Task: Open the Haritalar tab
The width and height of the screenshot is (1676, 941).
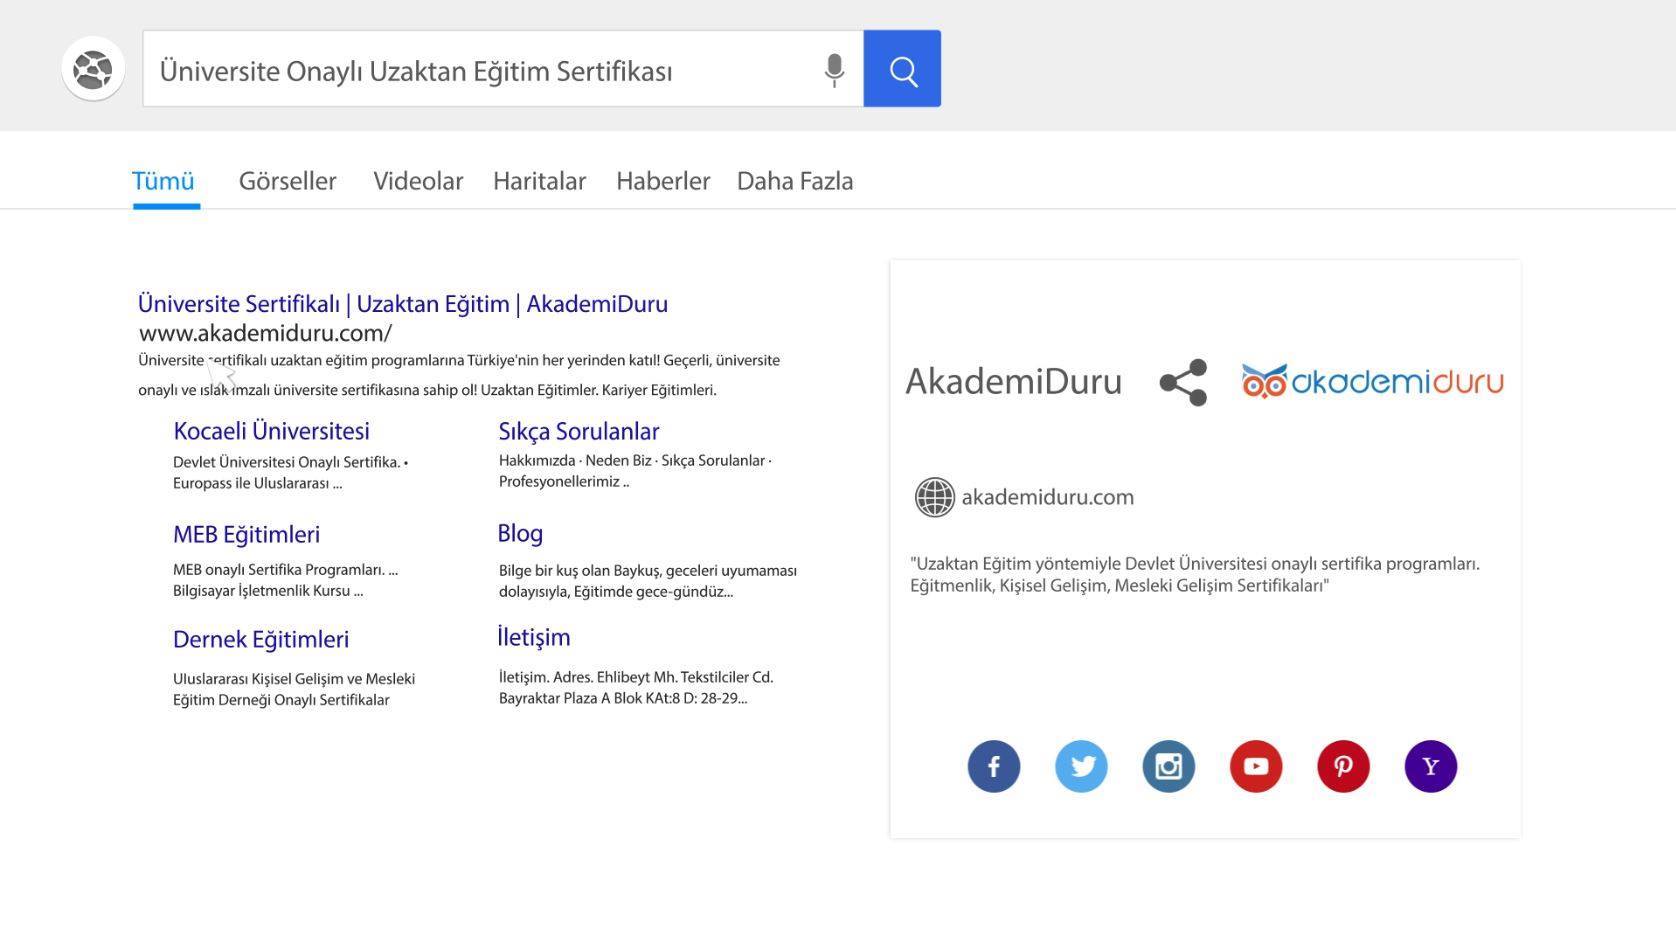Action: tap(540, 181)
